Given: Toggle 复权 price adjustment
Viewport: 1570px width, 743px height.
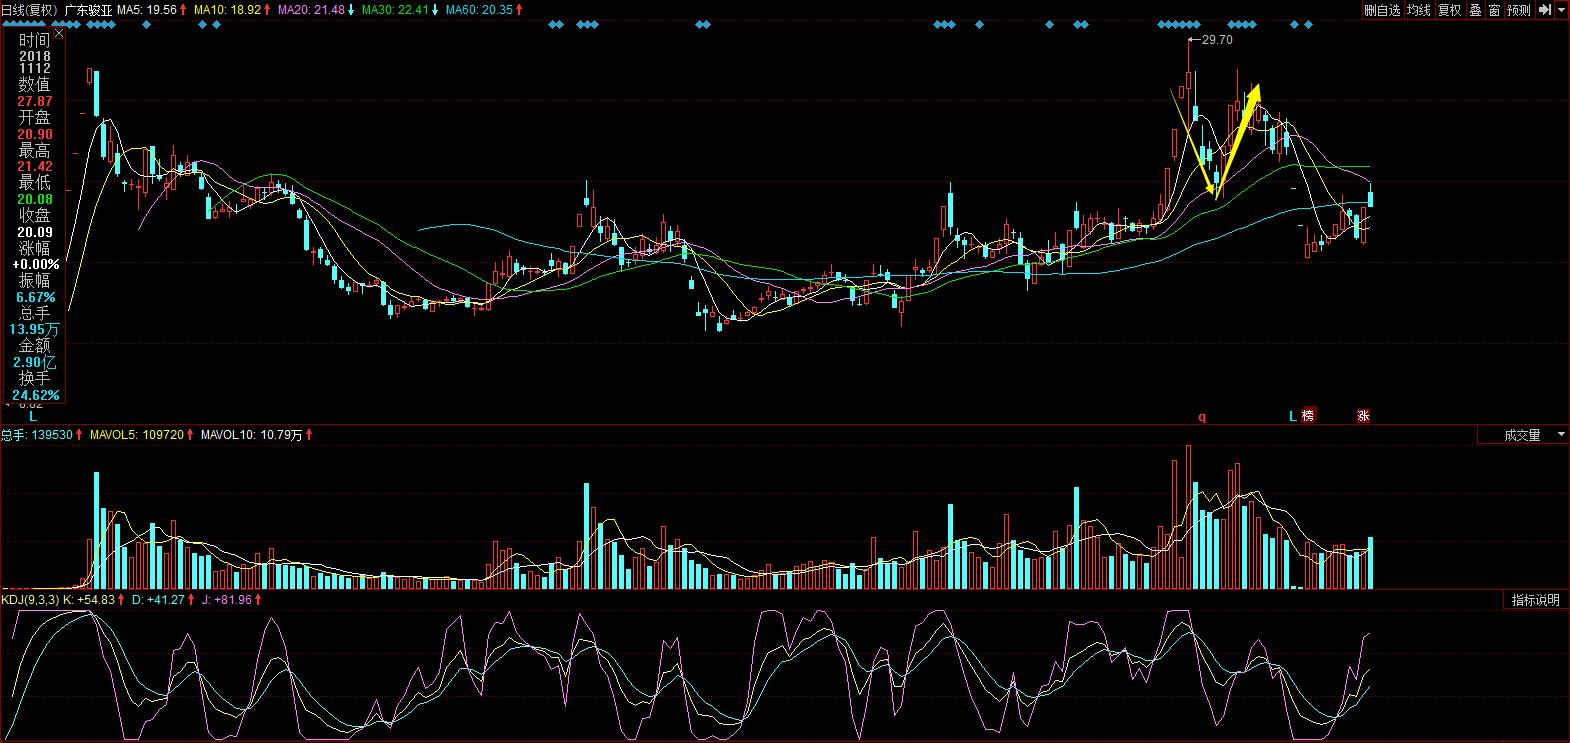Looking at the screenshot, I should 1449,10.
